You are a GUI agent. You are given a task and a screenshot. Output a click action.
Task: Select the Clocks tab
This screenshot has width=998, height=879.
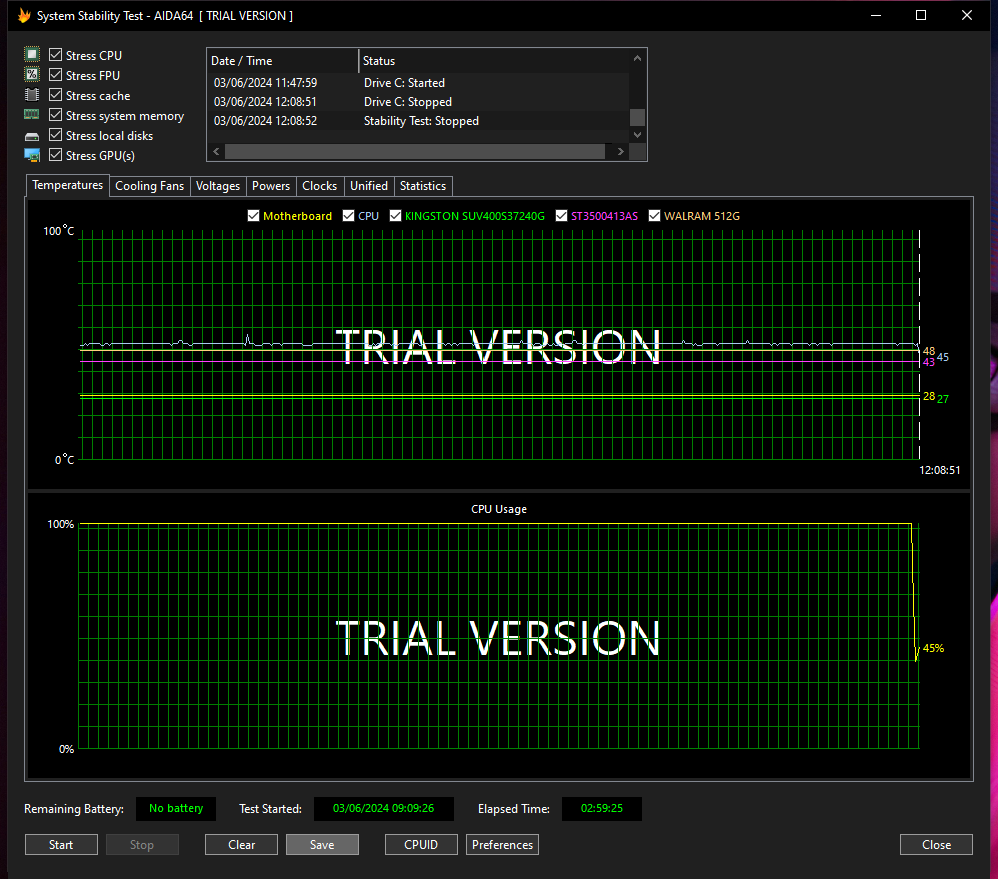point(320,186)
